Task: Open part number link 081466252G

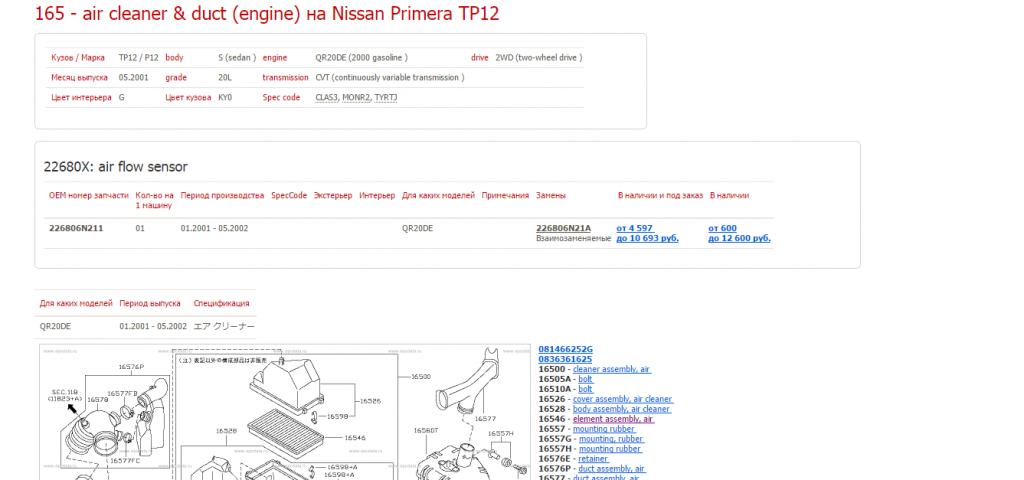Action: [565, 349]
